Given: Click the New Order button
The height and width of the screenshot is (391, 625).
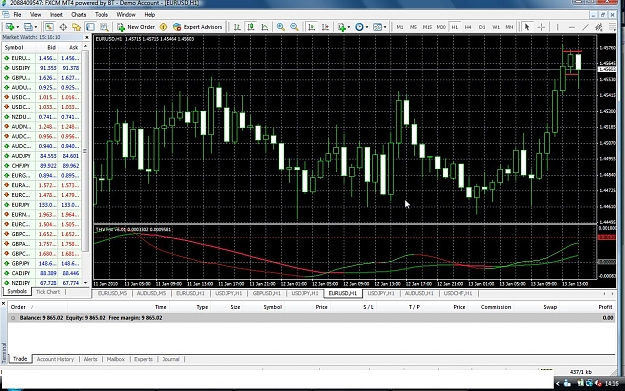Looking at the screenshot, I should tap(136, 27).
